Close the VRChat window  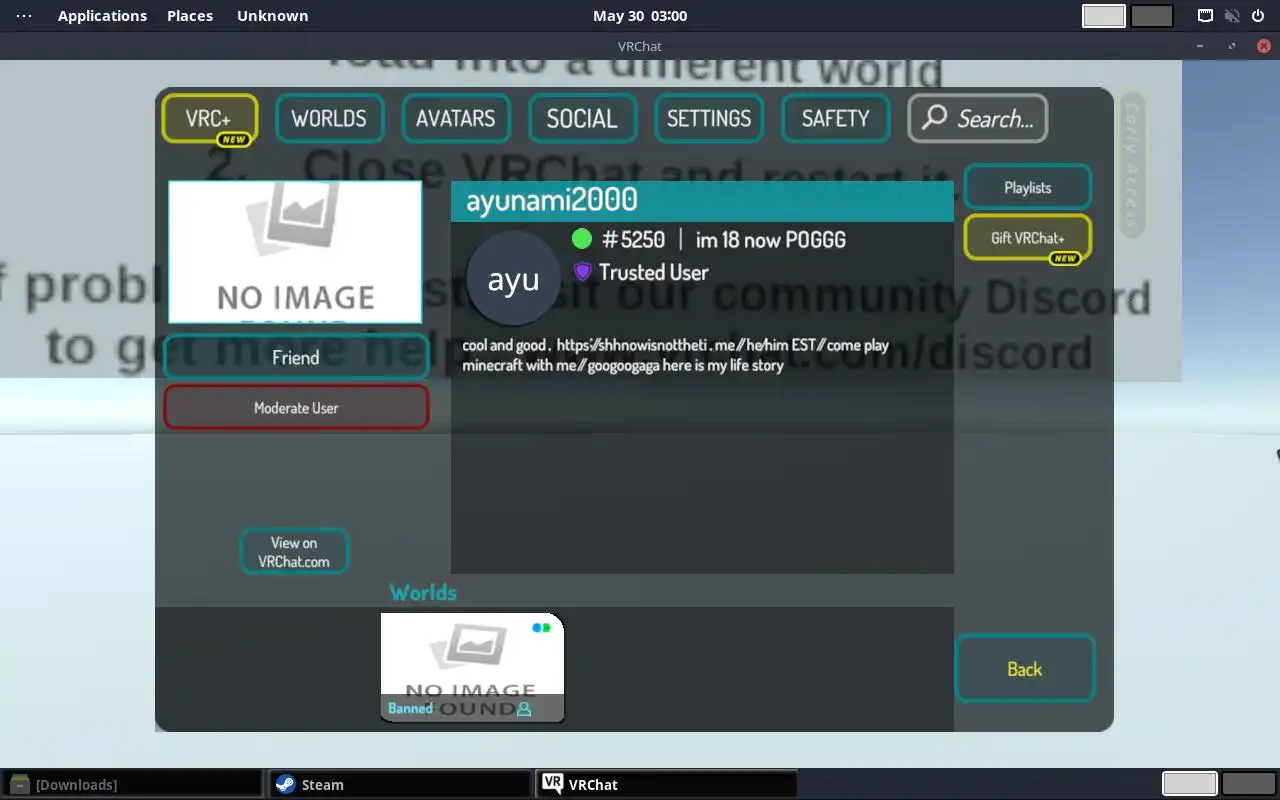pos(1264,46)
